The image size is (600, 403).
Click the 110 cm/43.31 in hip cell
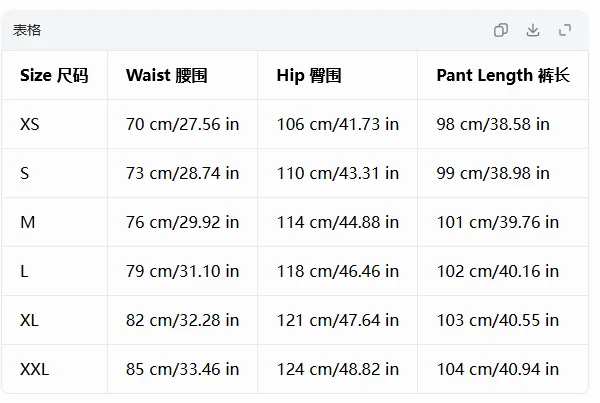pos(338,173)
